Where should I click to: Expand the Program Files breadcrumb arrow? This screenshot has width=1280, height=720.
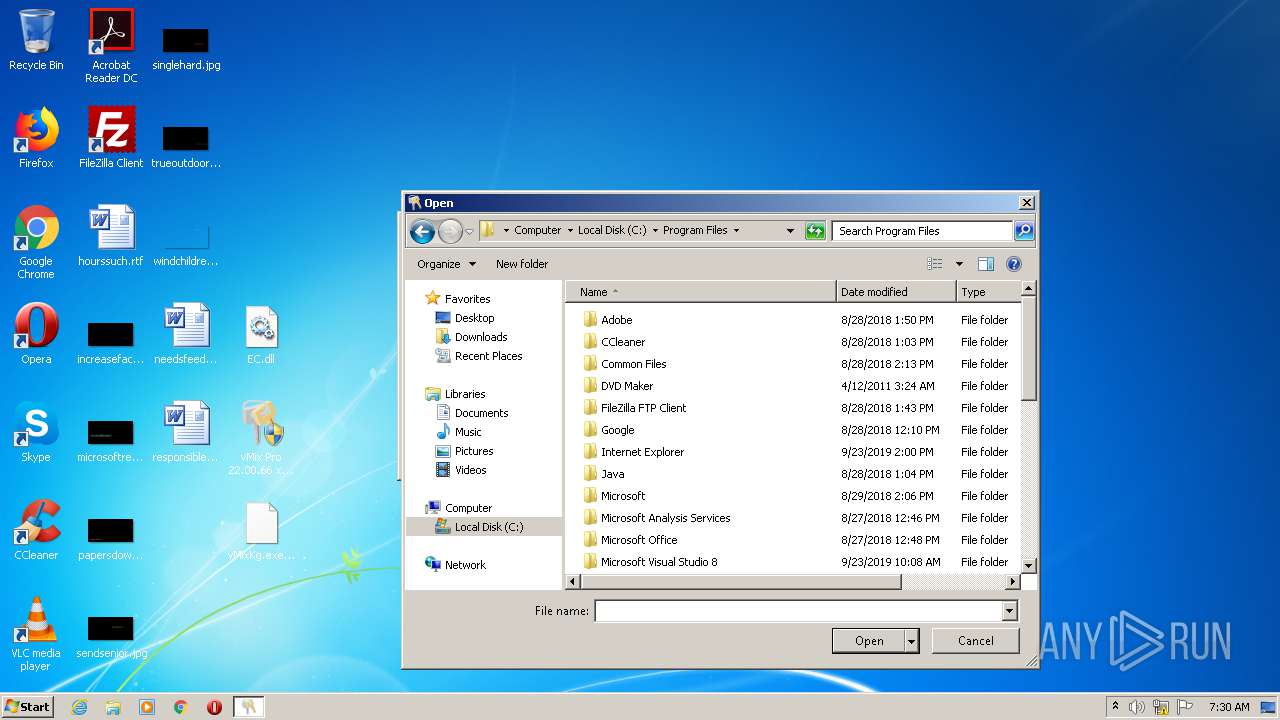pyautogui.click(x=736, y=231)
